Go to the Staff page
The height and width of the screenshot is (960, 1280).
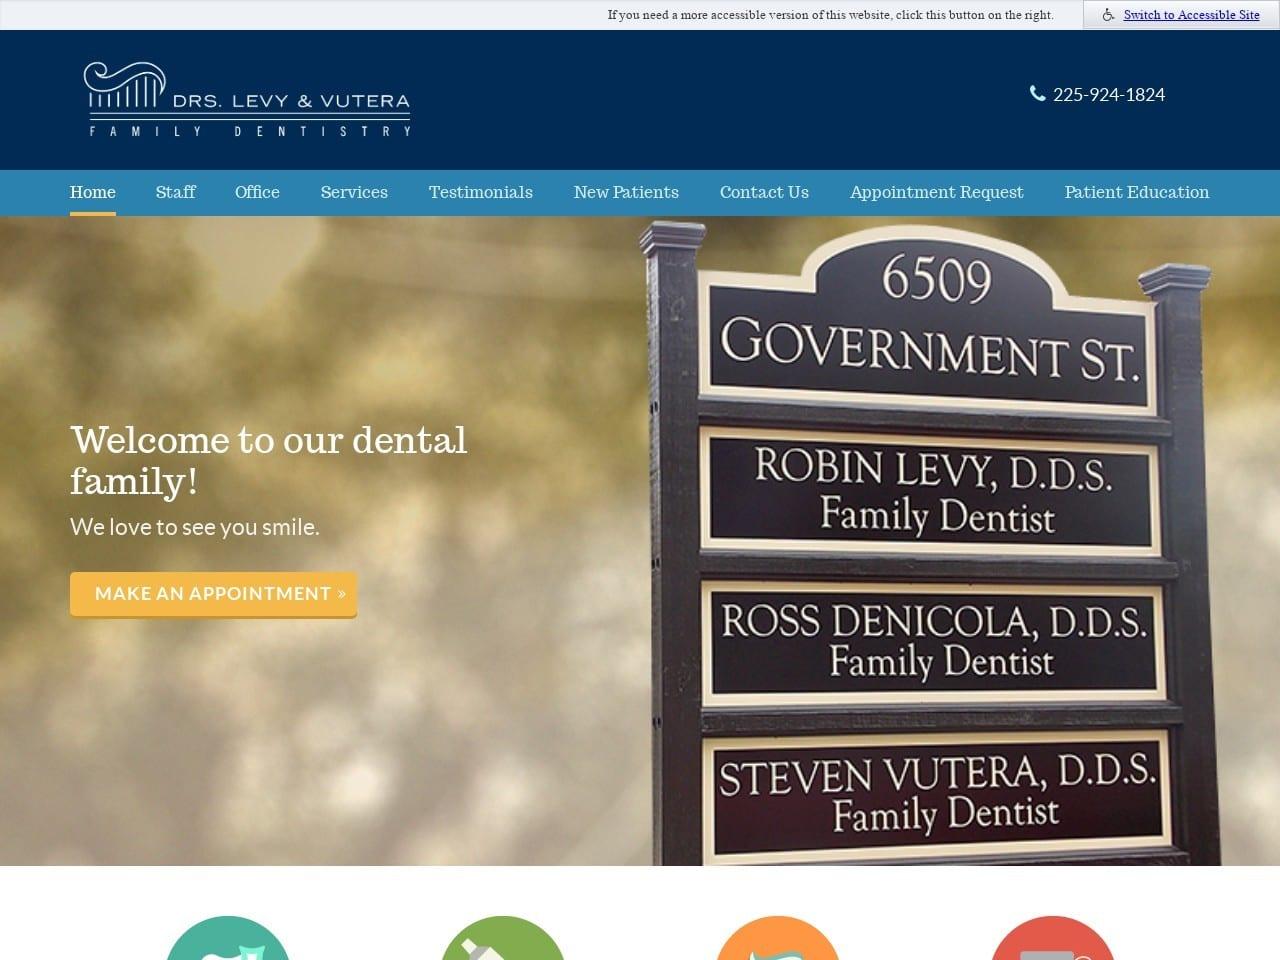[x=176, y=192]
